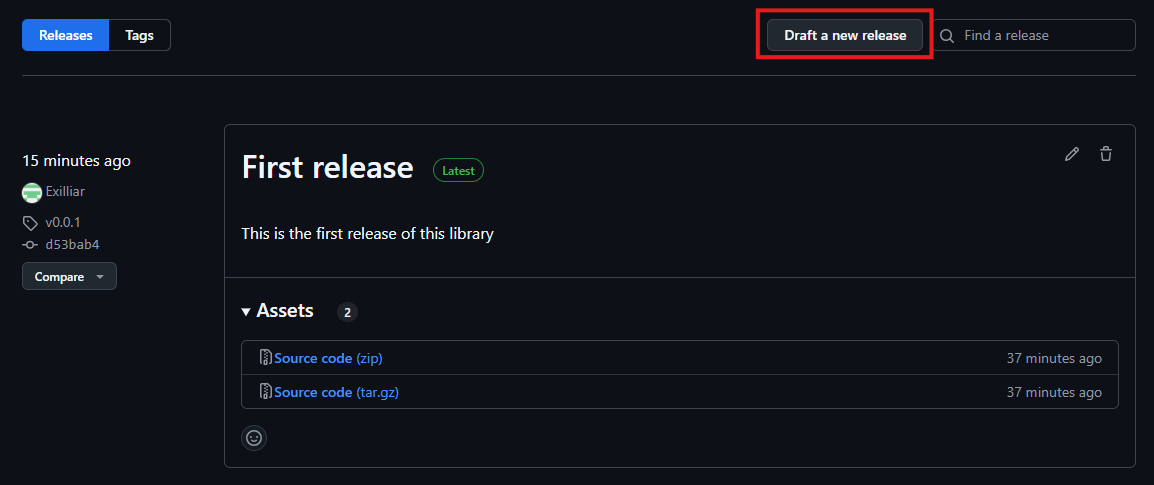The image size is (1154, 485).
Task: Edit the First release with pencil icon
Action: coord(1072,154)
